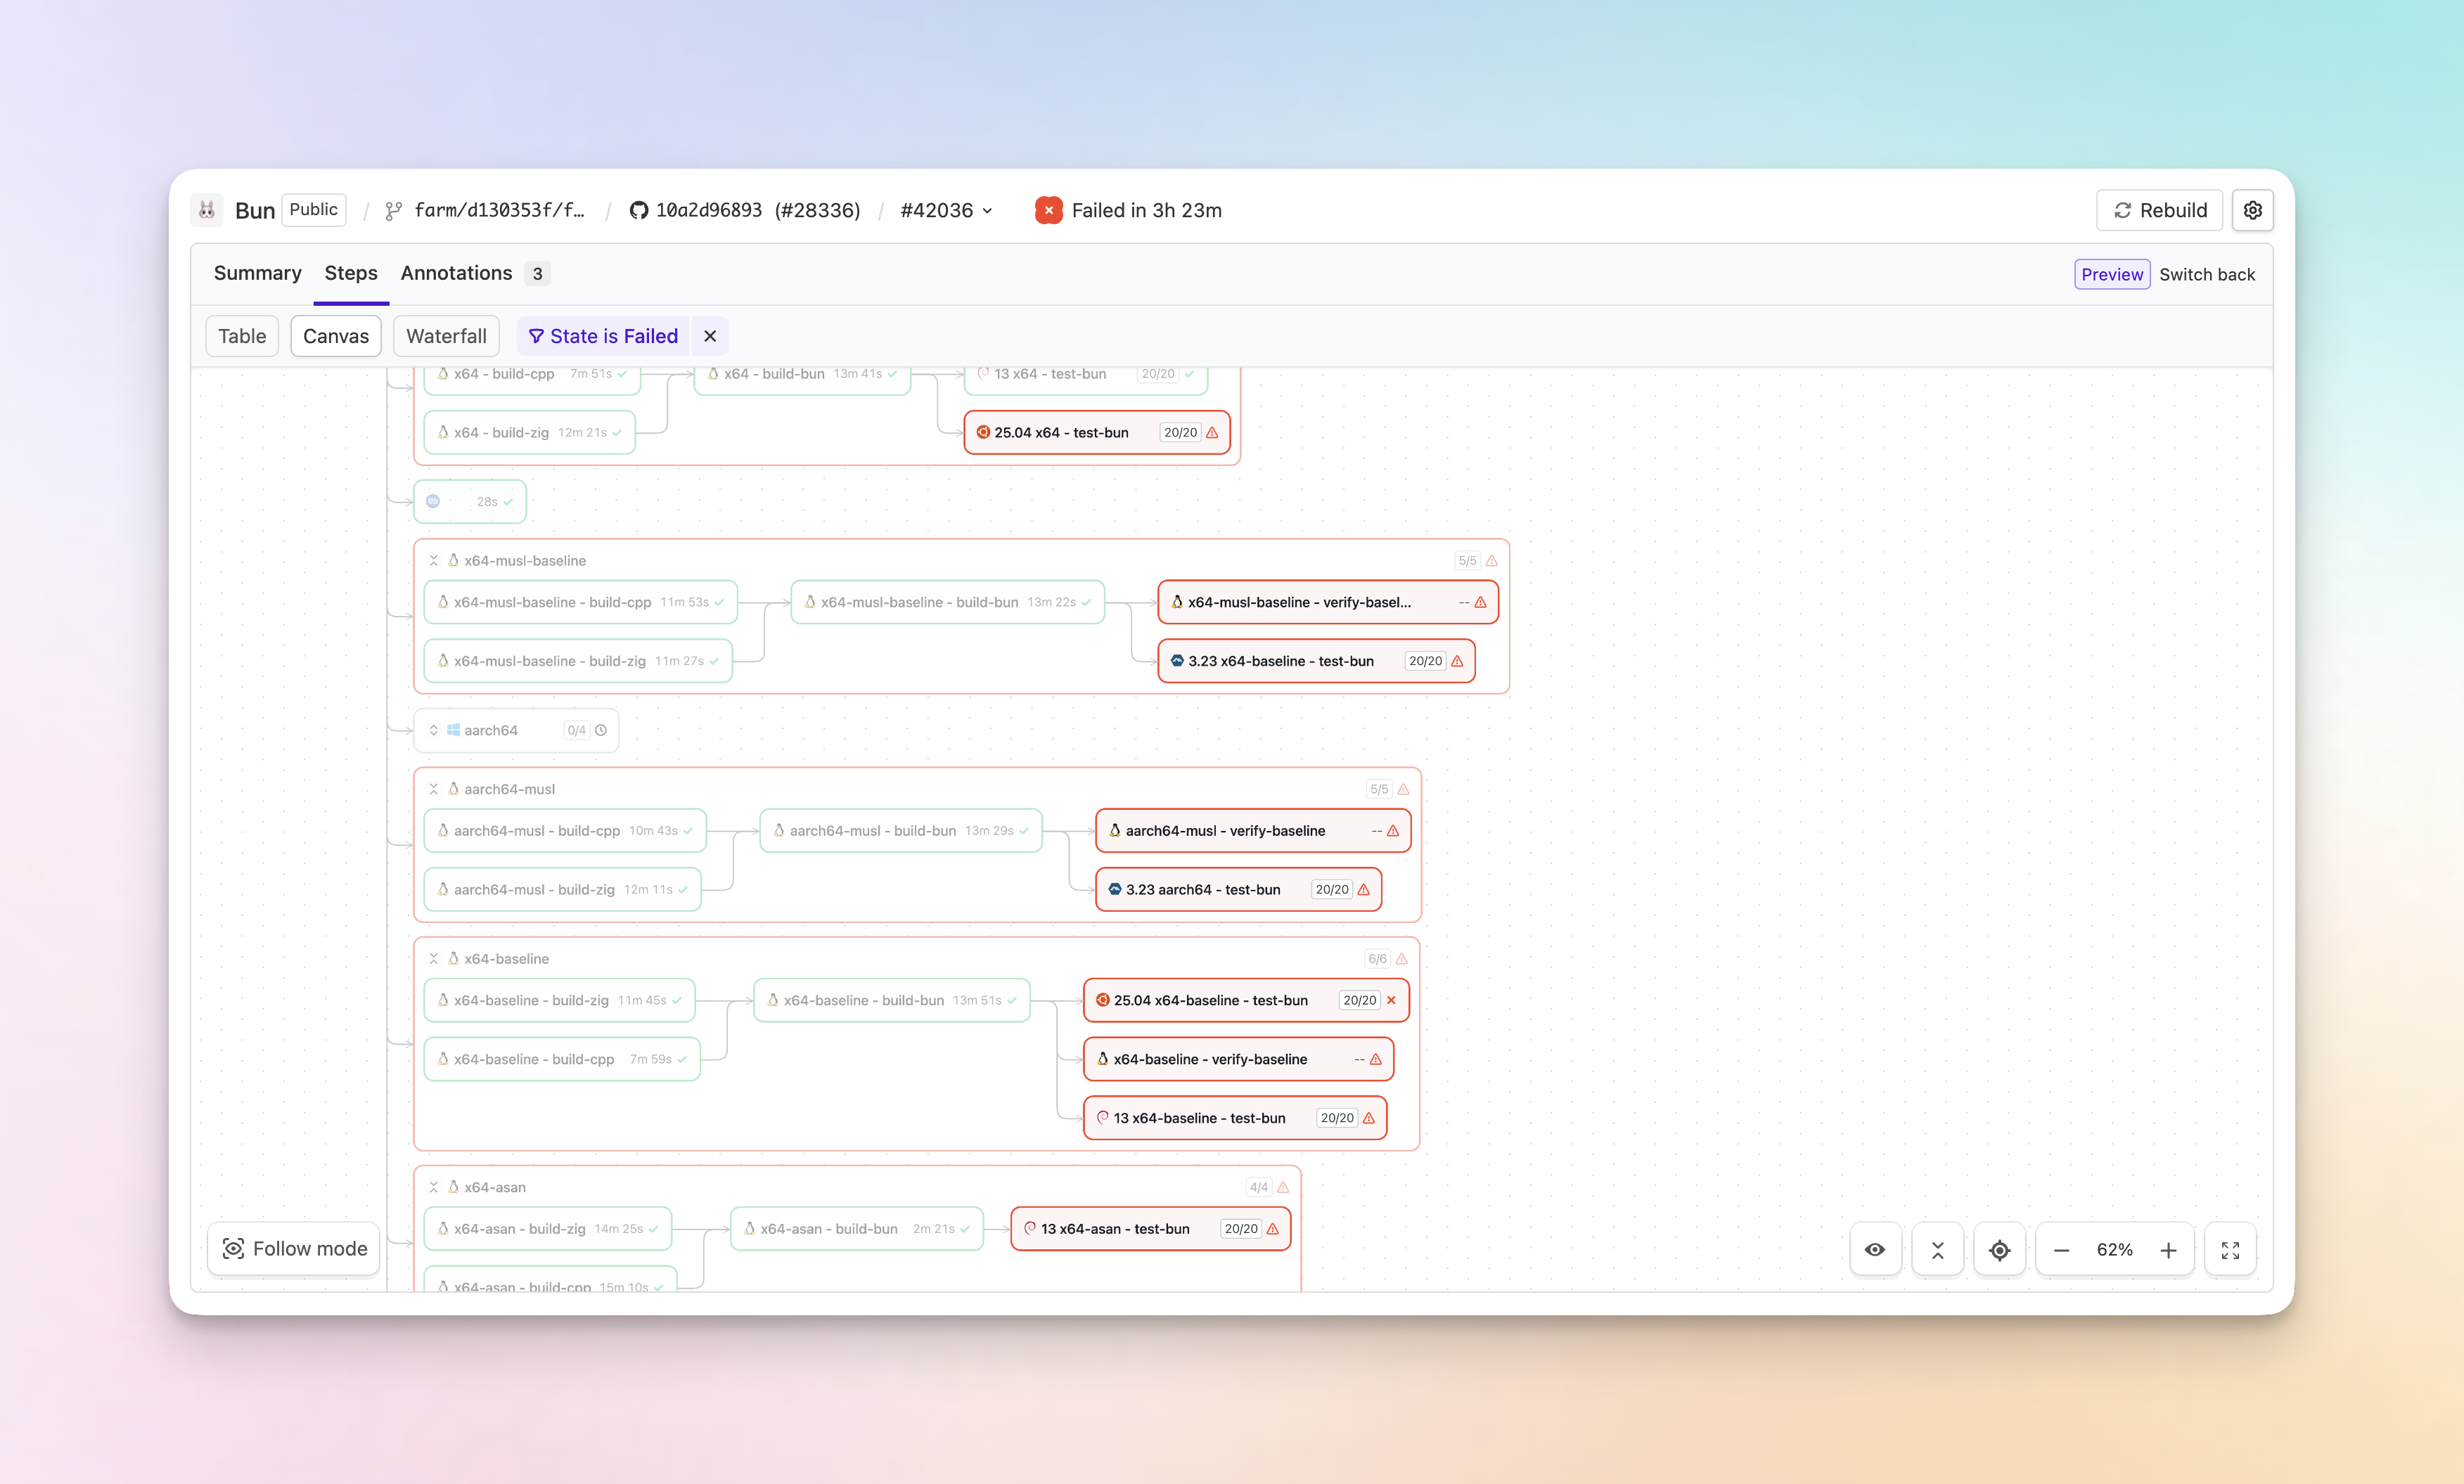Switch to the Summary tab
2464x1484 pixels.
(257, 273)
